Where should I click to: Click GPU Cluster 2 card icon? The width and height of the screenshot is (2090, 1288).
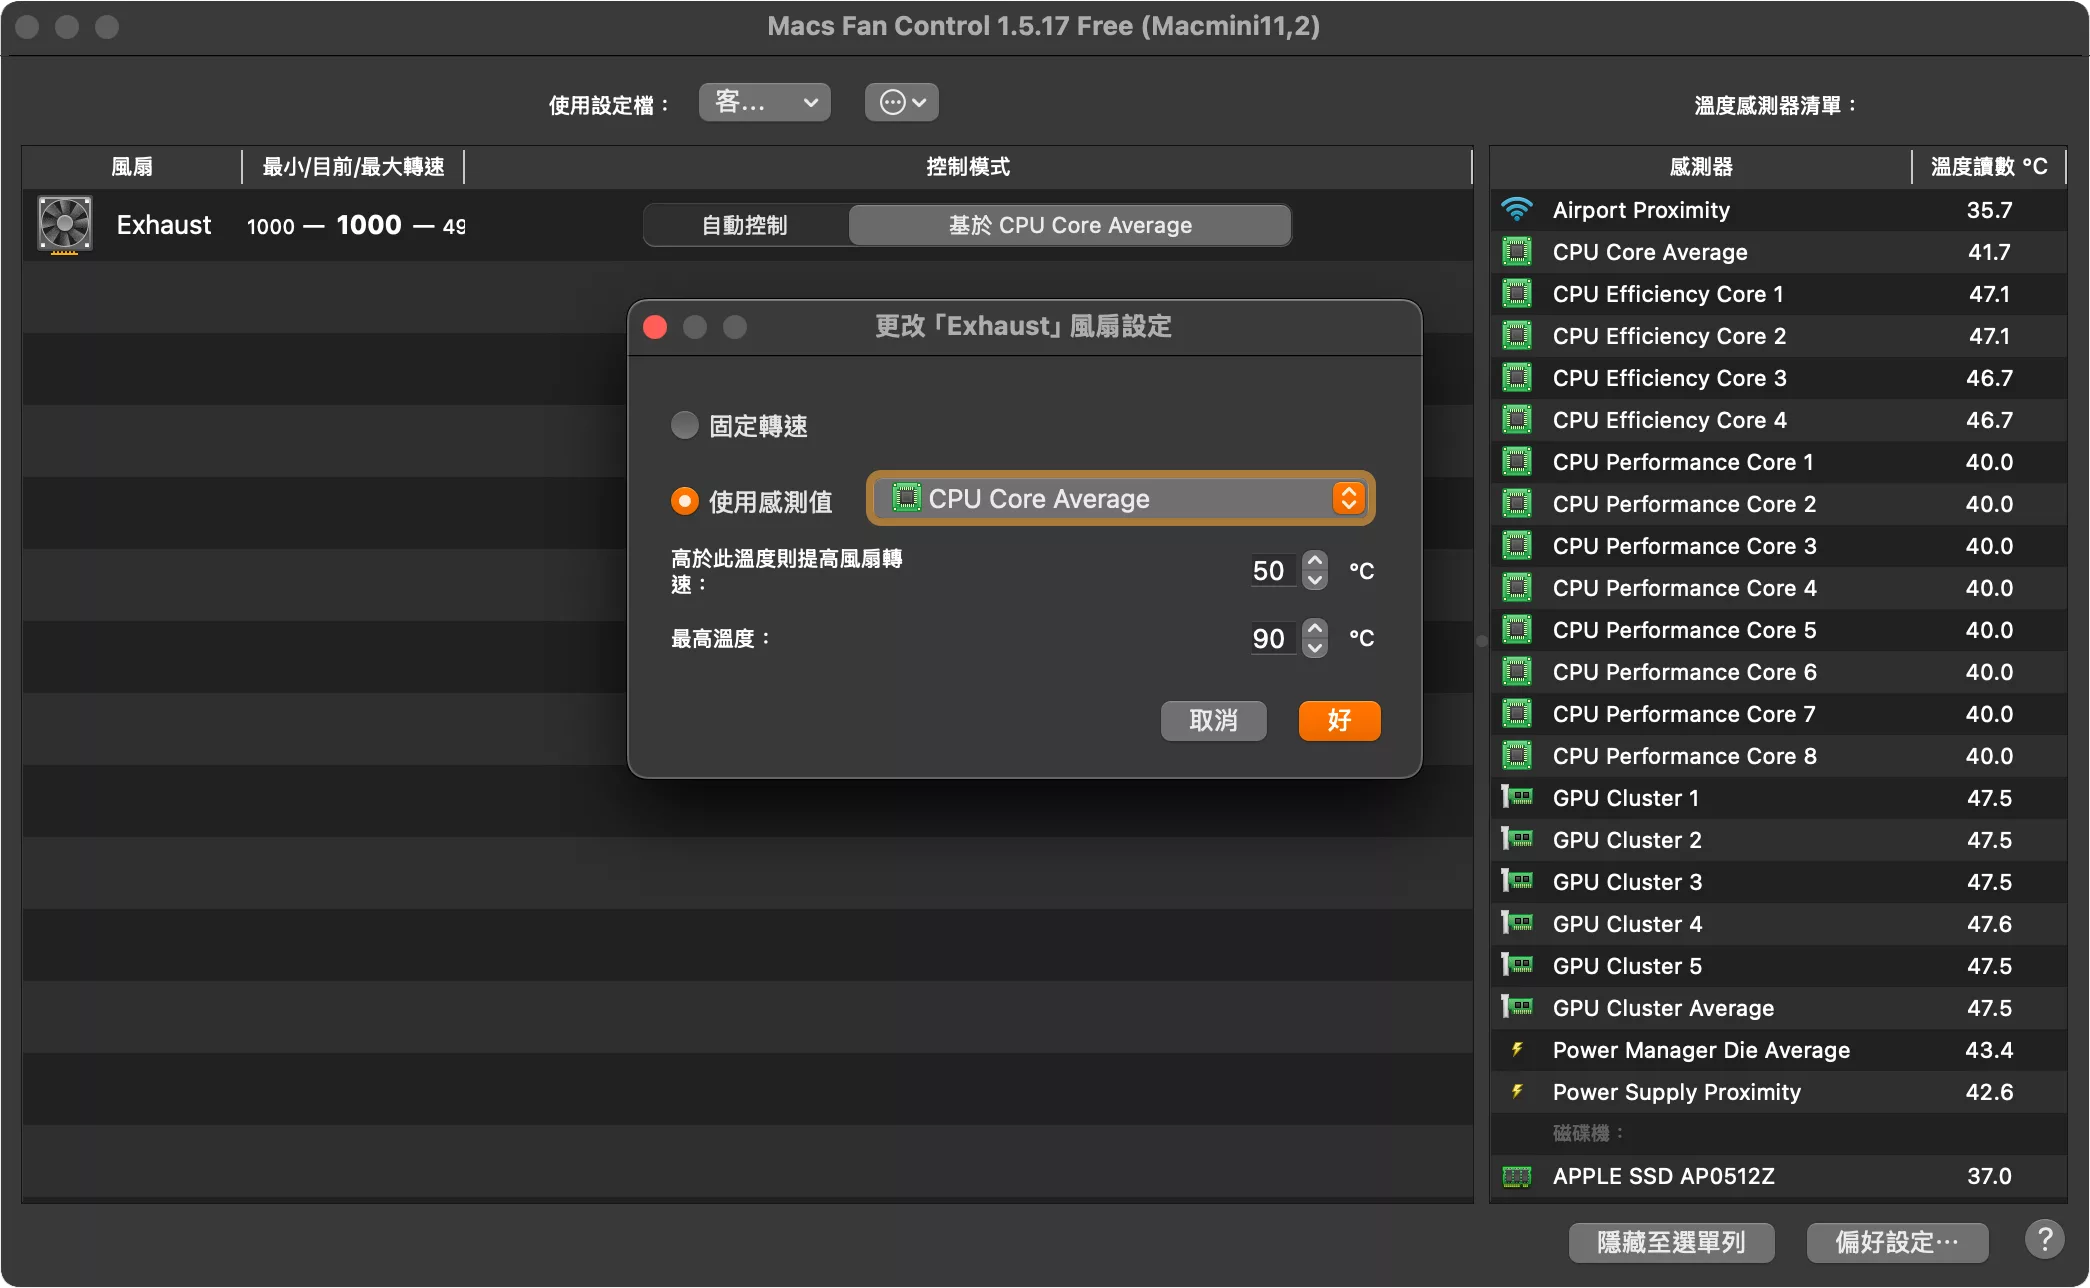tap(1517, 839)
